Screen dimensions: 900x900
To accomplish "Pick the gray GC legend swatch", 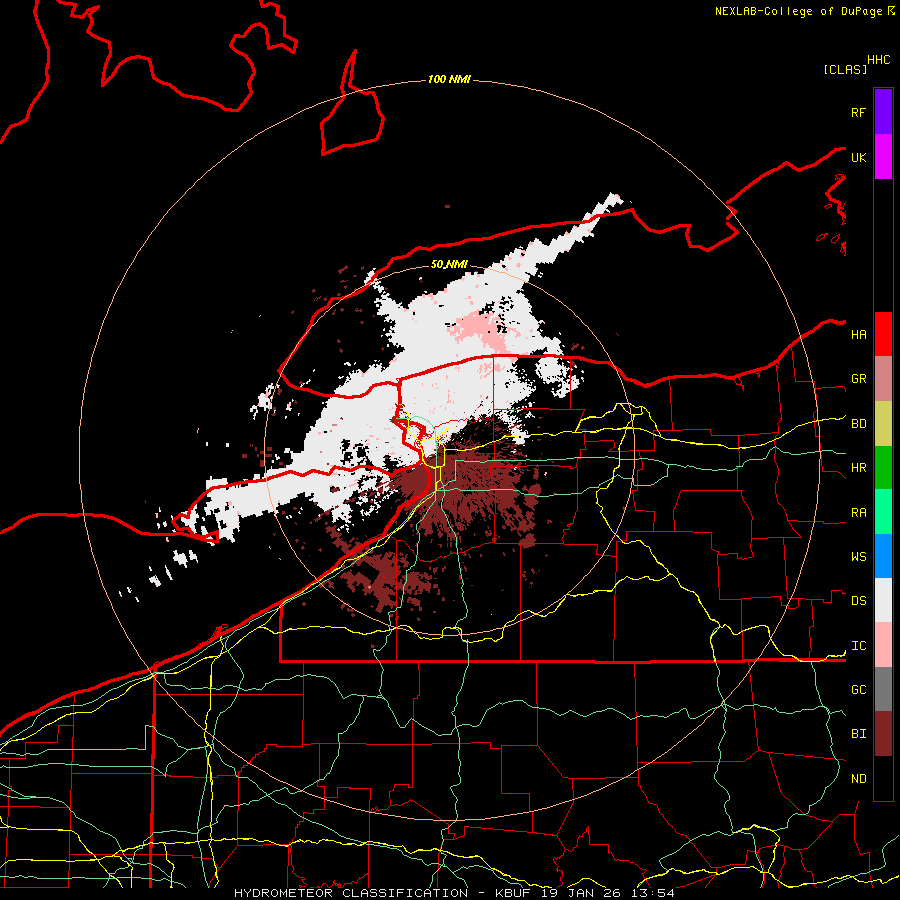I will tap(883, 689).
